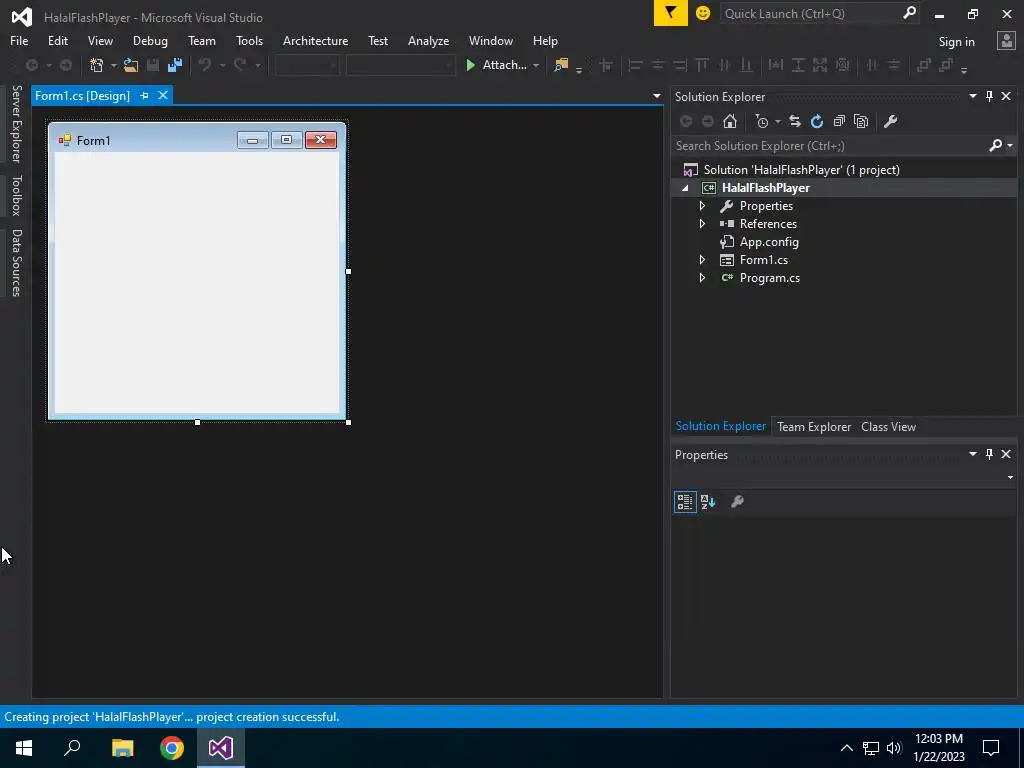
Task: Open the Properties window options dropdown
Action: point(972,454)
